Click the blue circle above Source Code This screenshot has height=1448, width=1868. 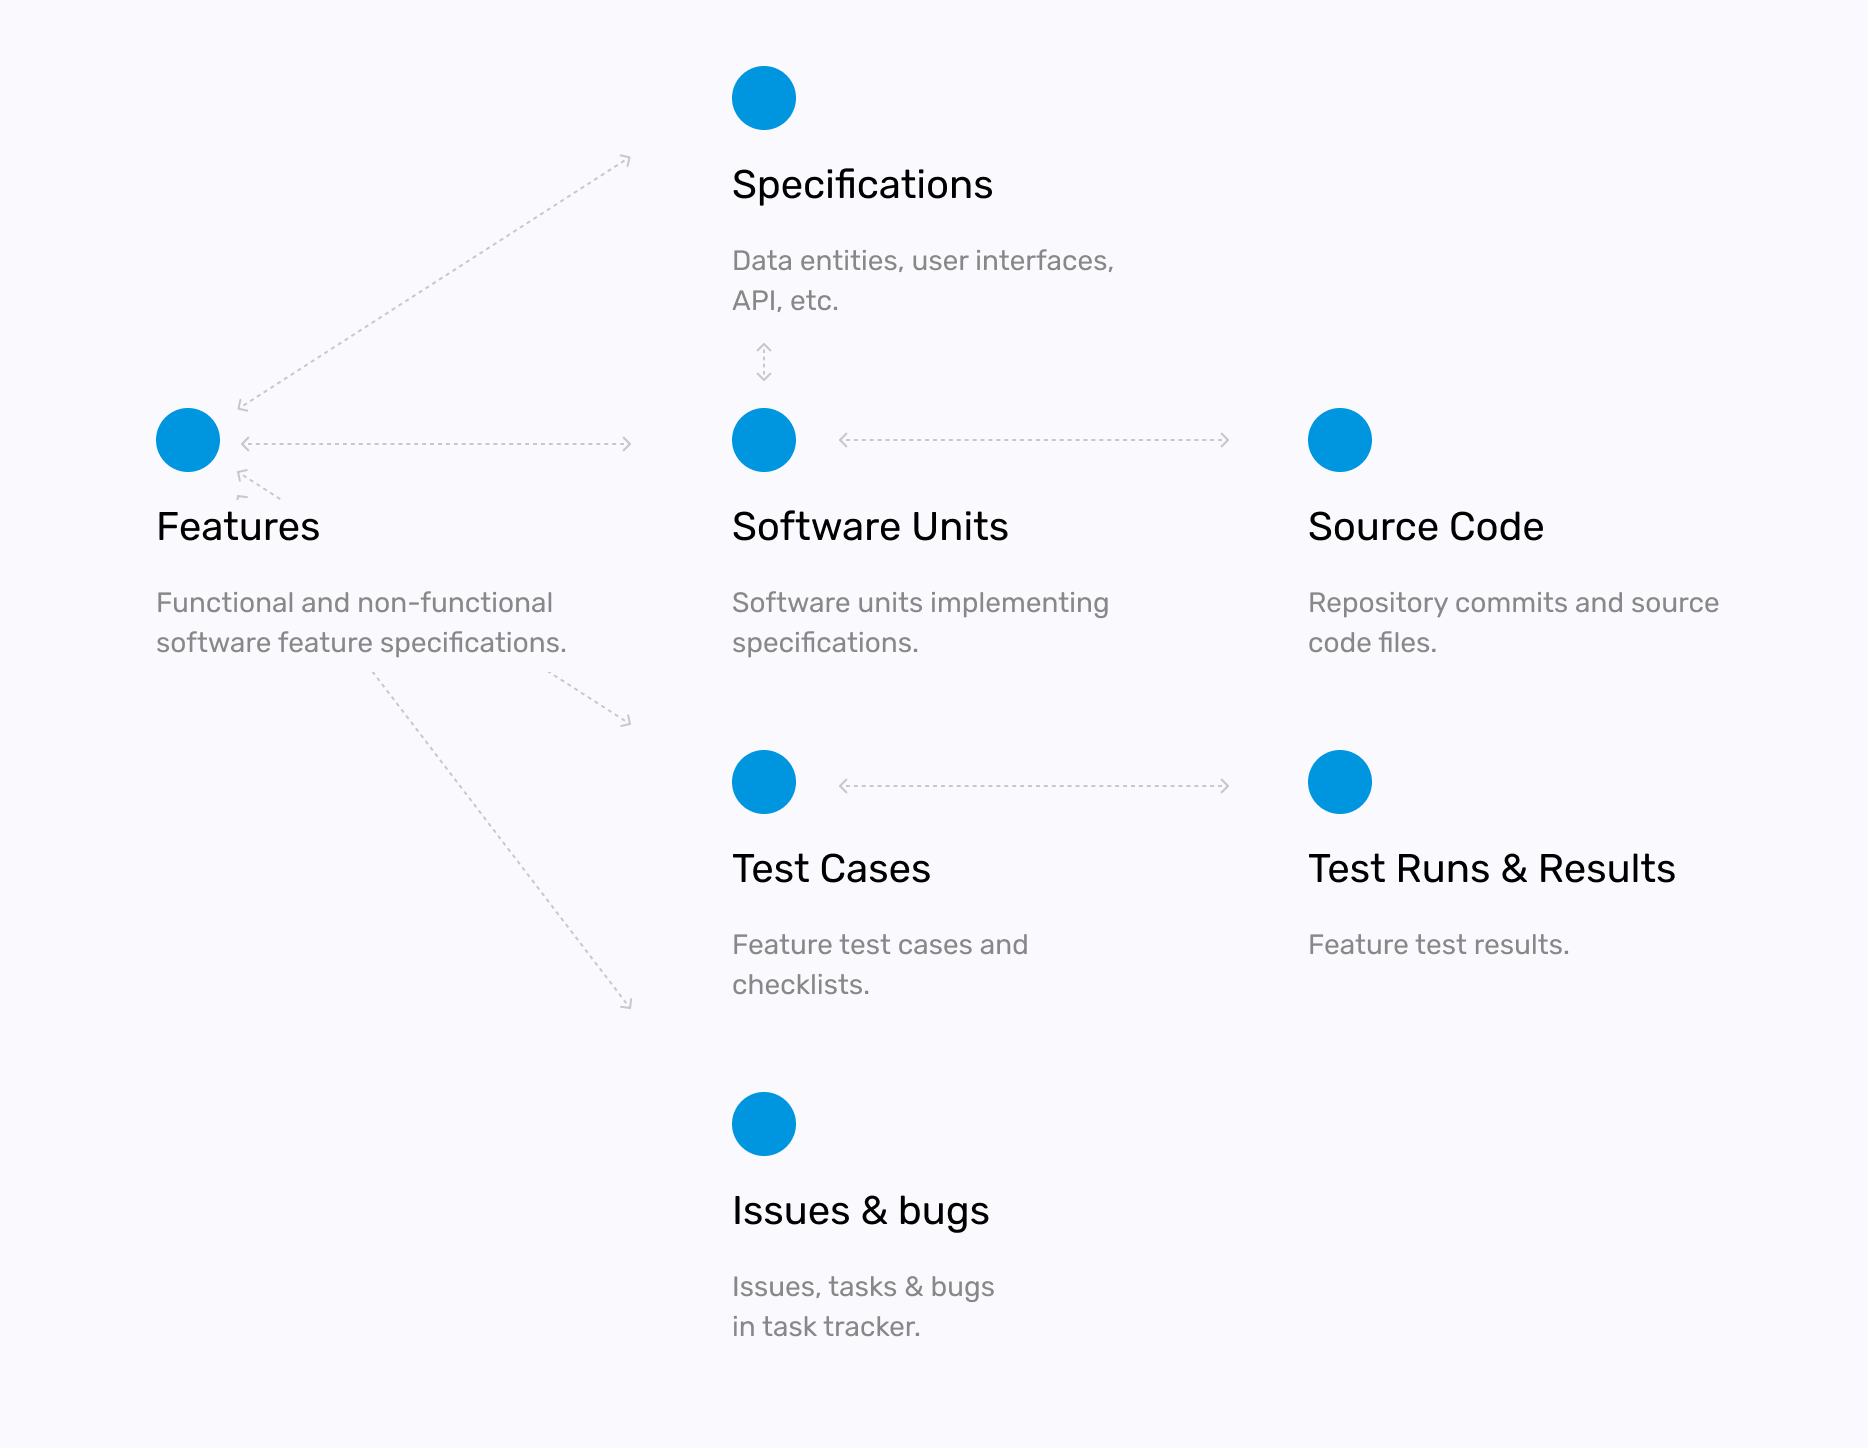pos(1340,440)
